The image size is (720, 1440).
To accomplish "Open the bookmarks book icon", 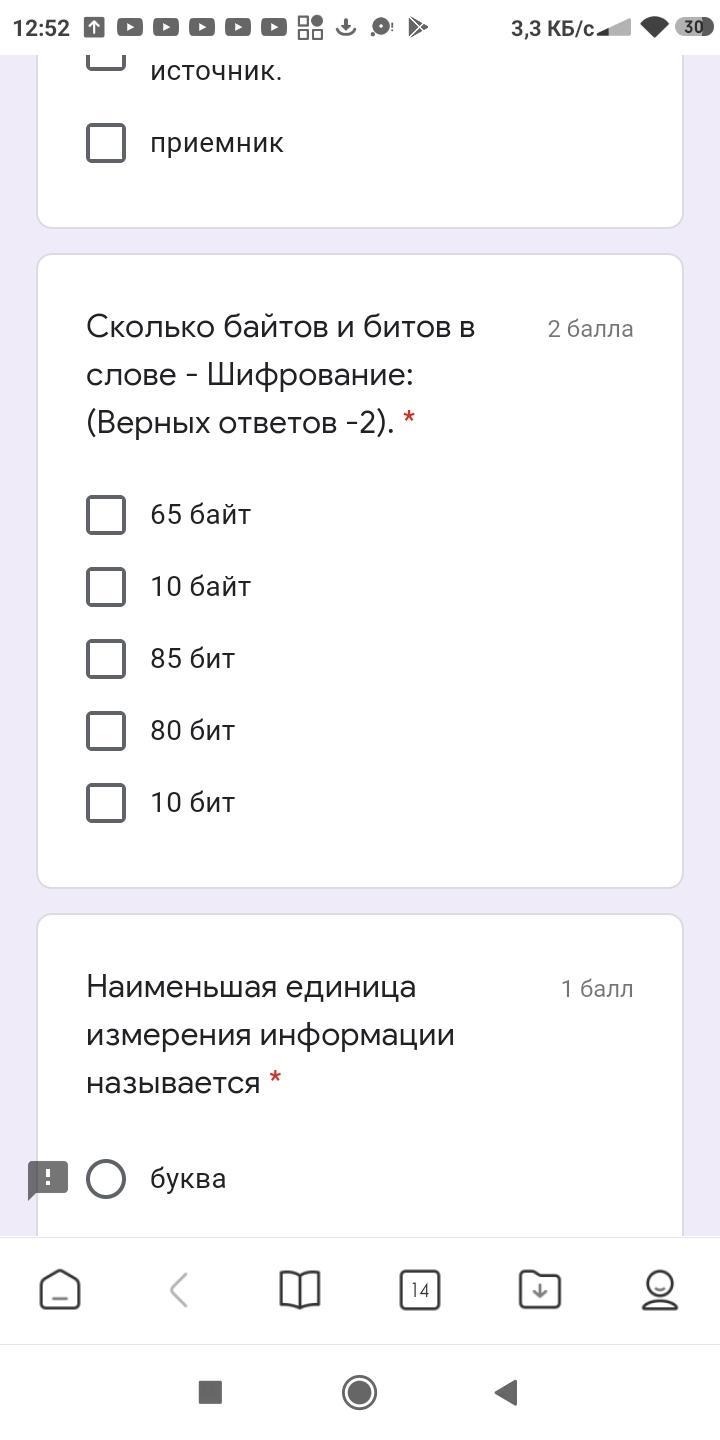I will tap(299, 1290).
